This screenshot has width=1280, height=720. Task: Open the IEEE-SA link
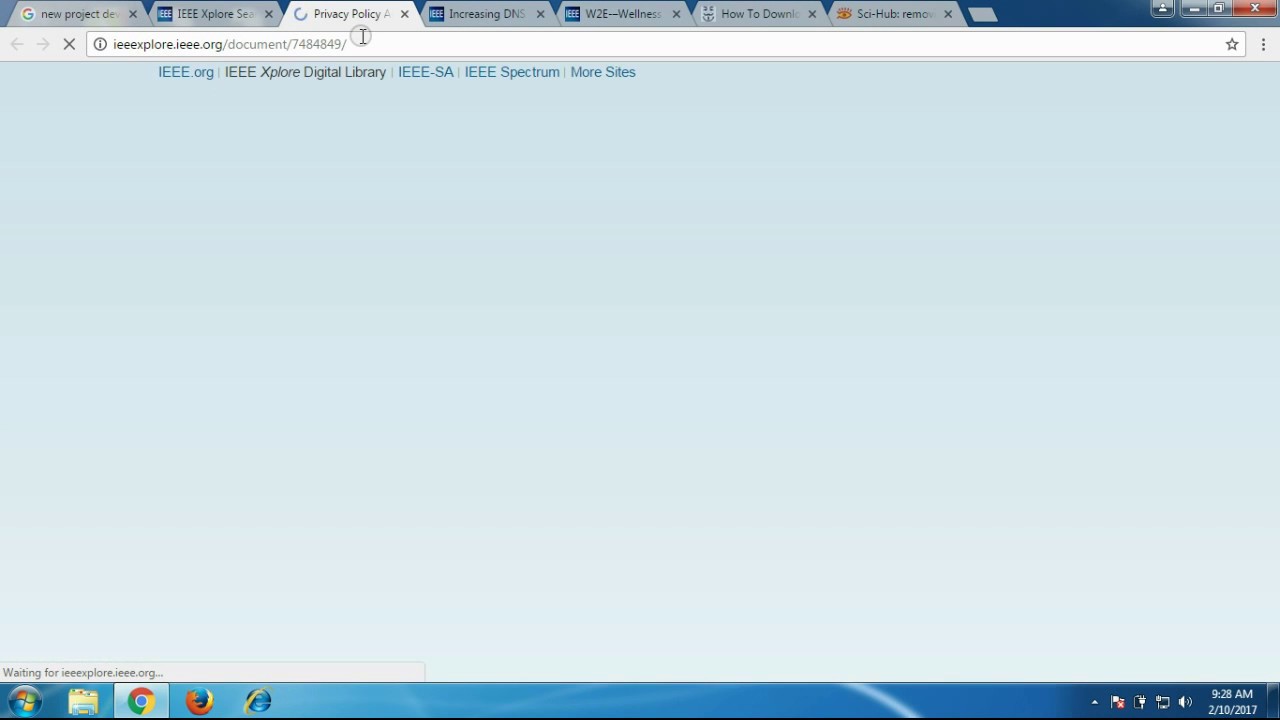(x=426, y=72)
